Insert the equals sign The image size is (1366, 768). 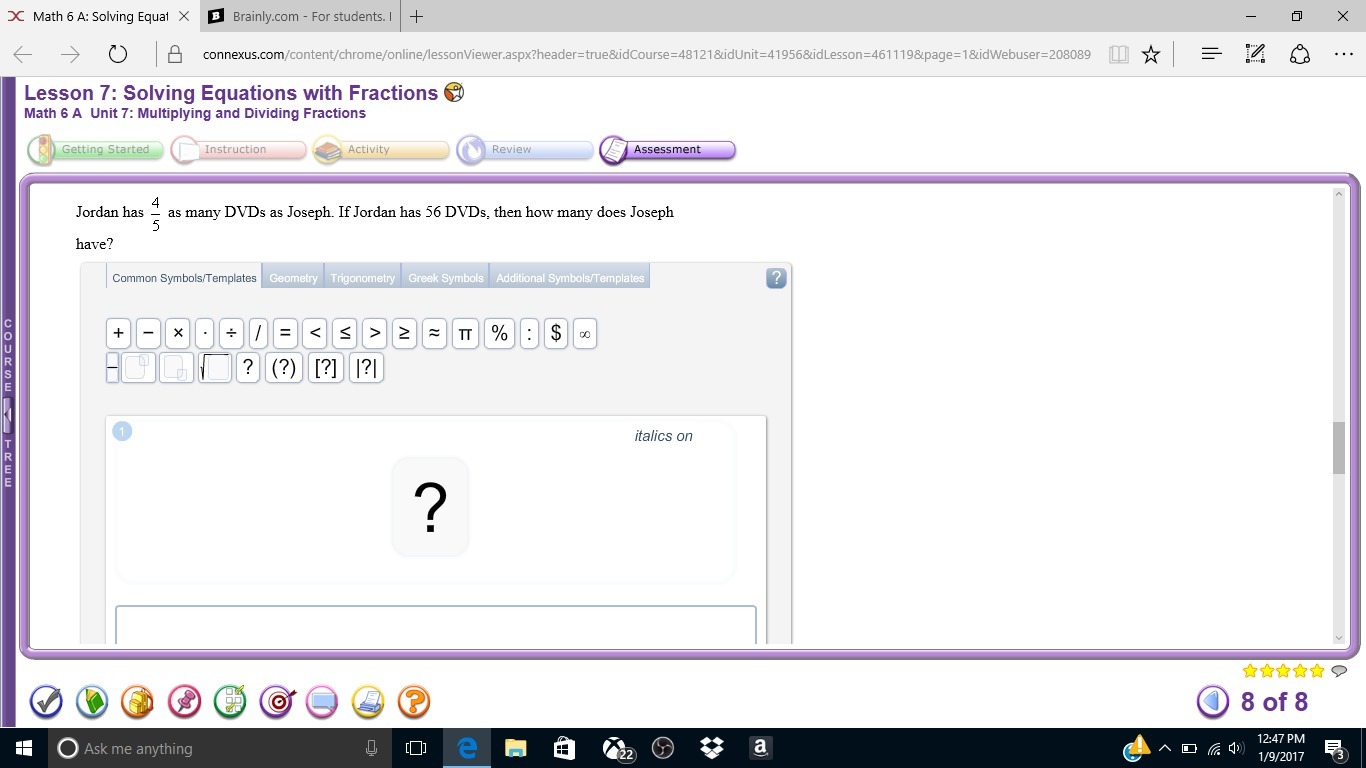coord(285,333)
